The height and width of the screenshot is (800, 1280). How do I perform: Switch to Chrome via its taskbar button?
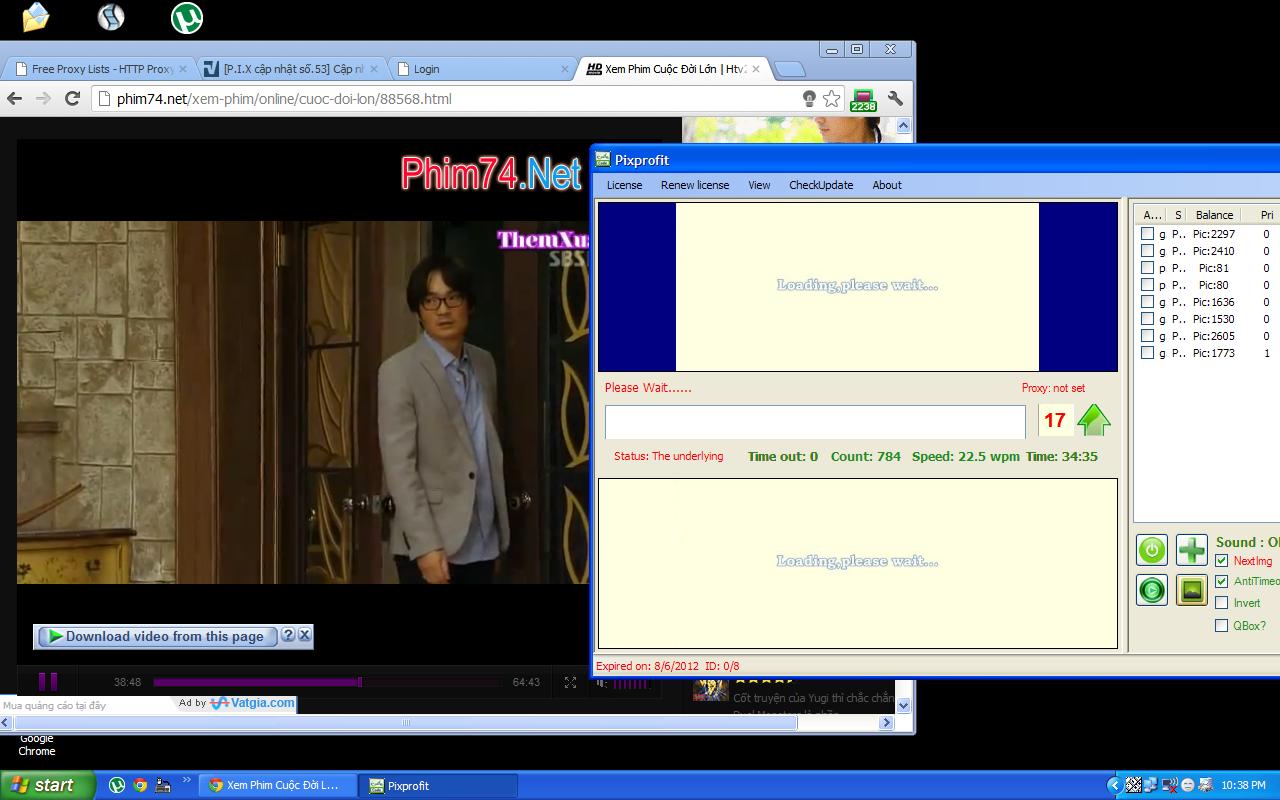[x=277, y=785]
